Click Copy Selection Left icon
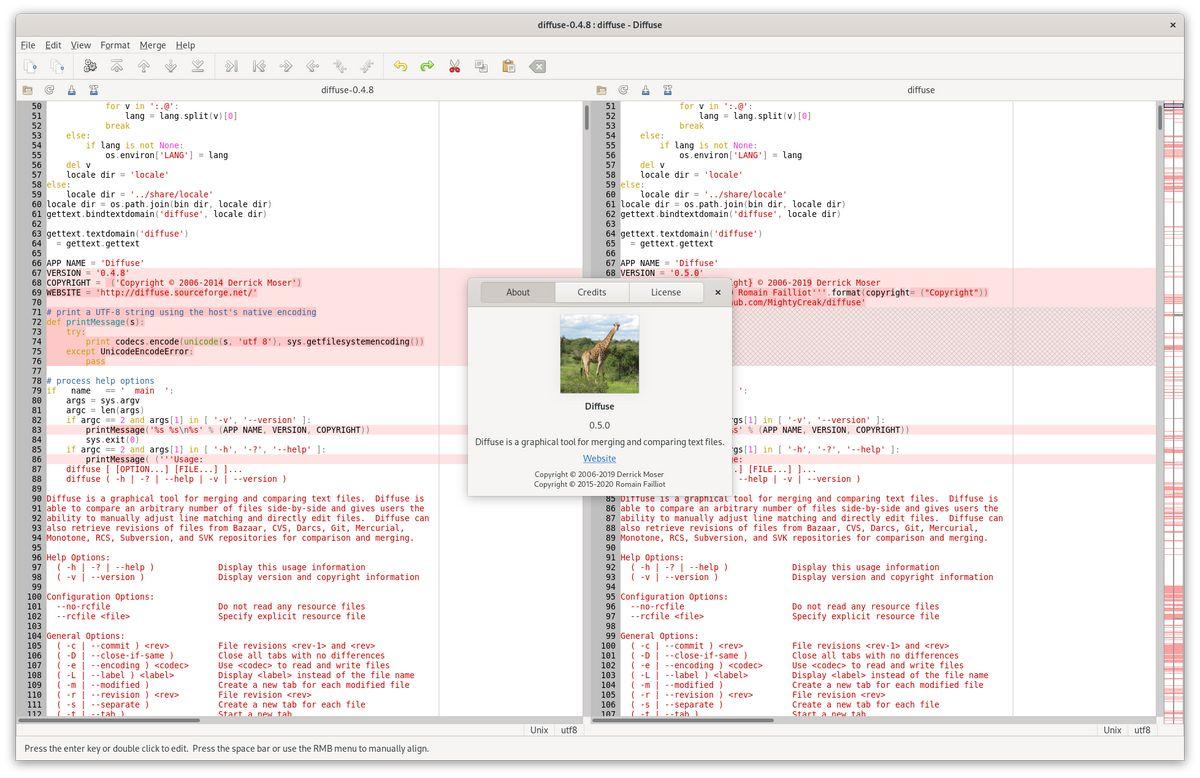This screenshot has width=1200, height=778. point(258,66)
